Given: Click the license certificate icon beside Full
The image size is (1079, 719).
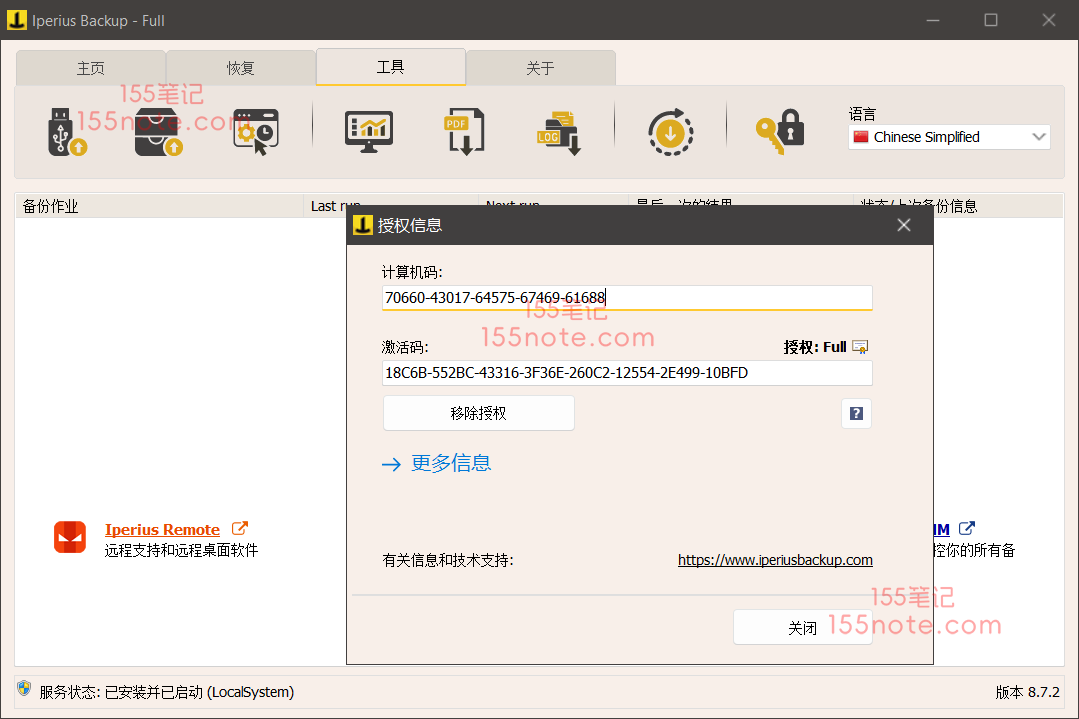Looking at the screenshot, I should 860,347.
